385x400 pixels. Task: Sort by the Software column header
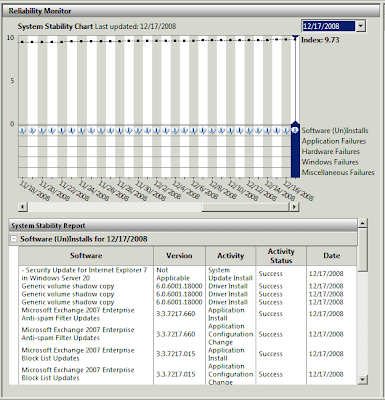[86, 256]
